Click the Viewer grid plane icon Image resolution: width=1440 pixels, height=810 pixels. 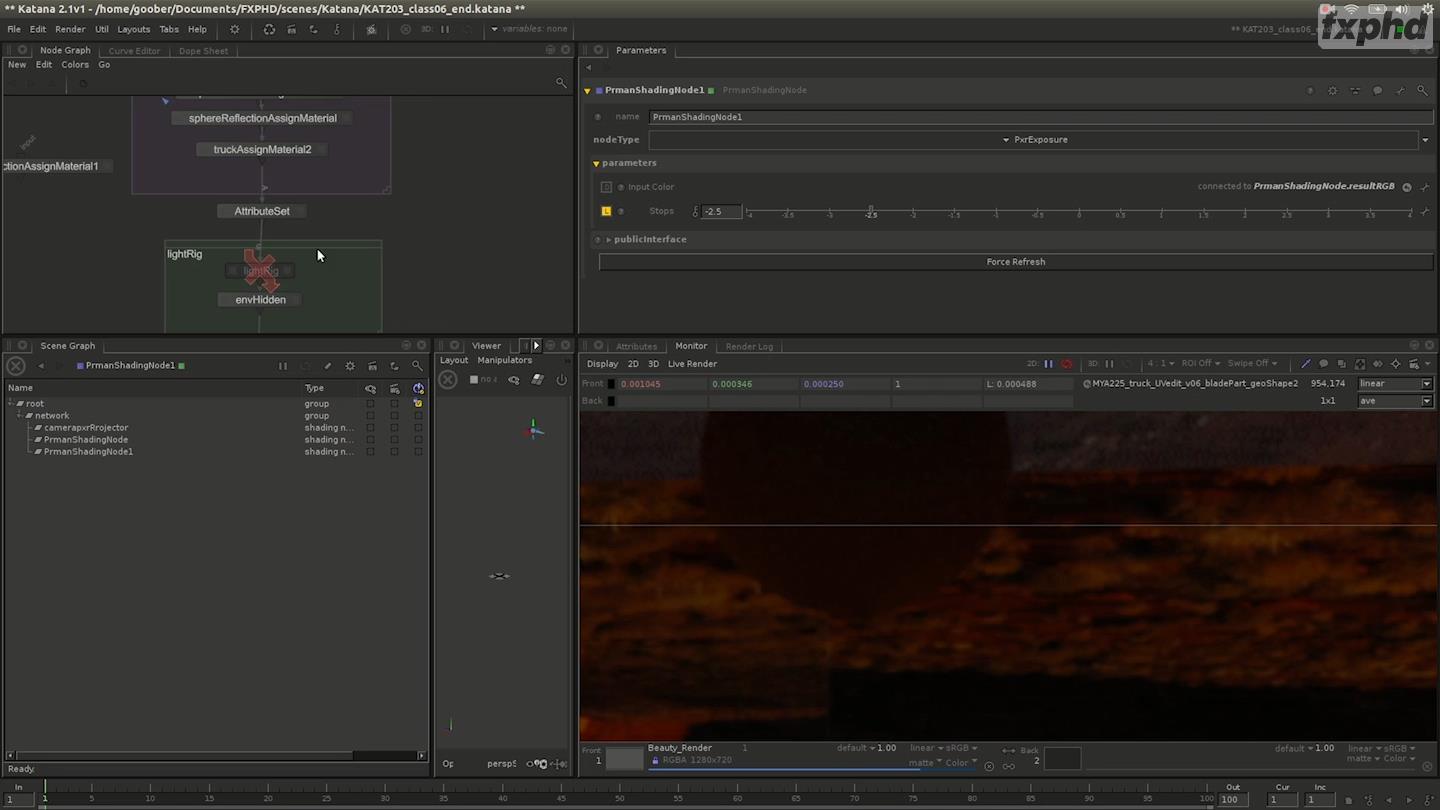(537, 380)
